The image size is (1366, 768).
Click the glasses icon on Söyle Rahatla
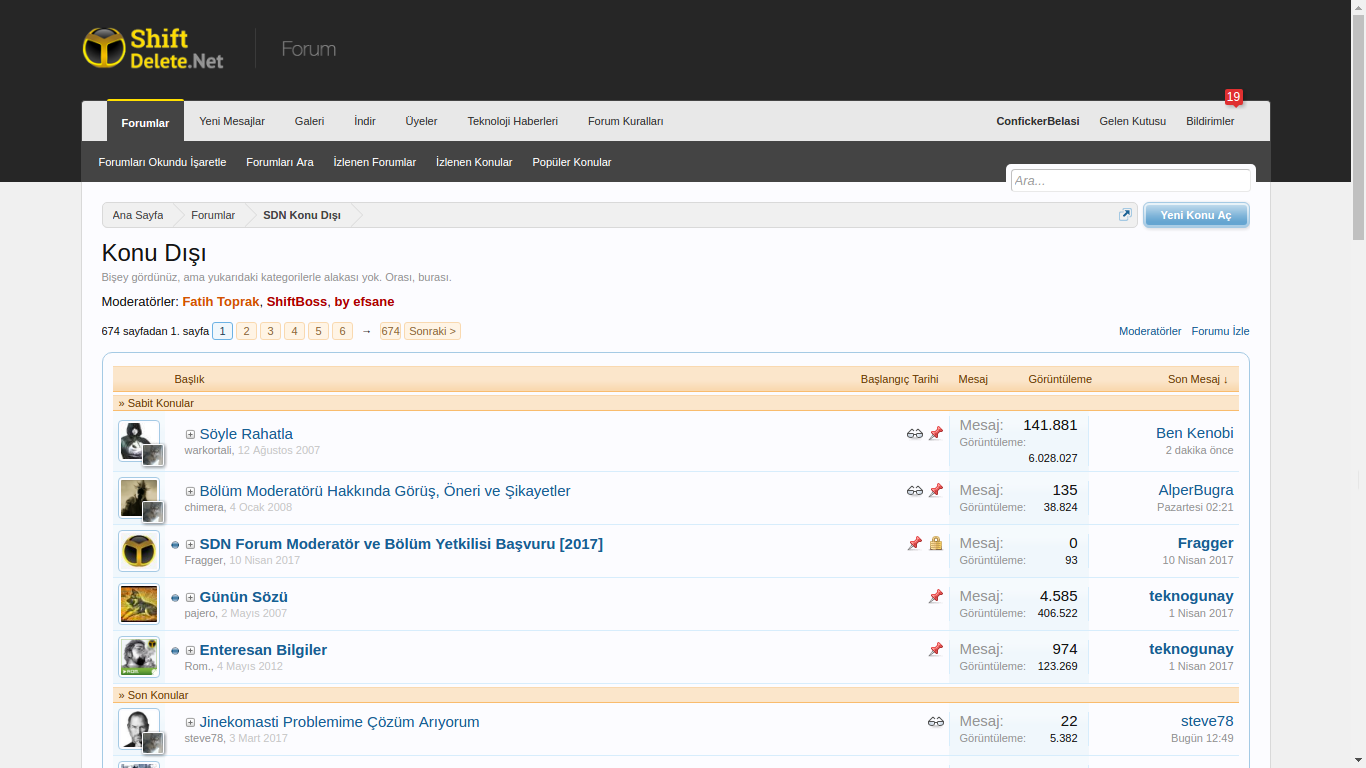click(915, 434)
